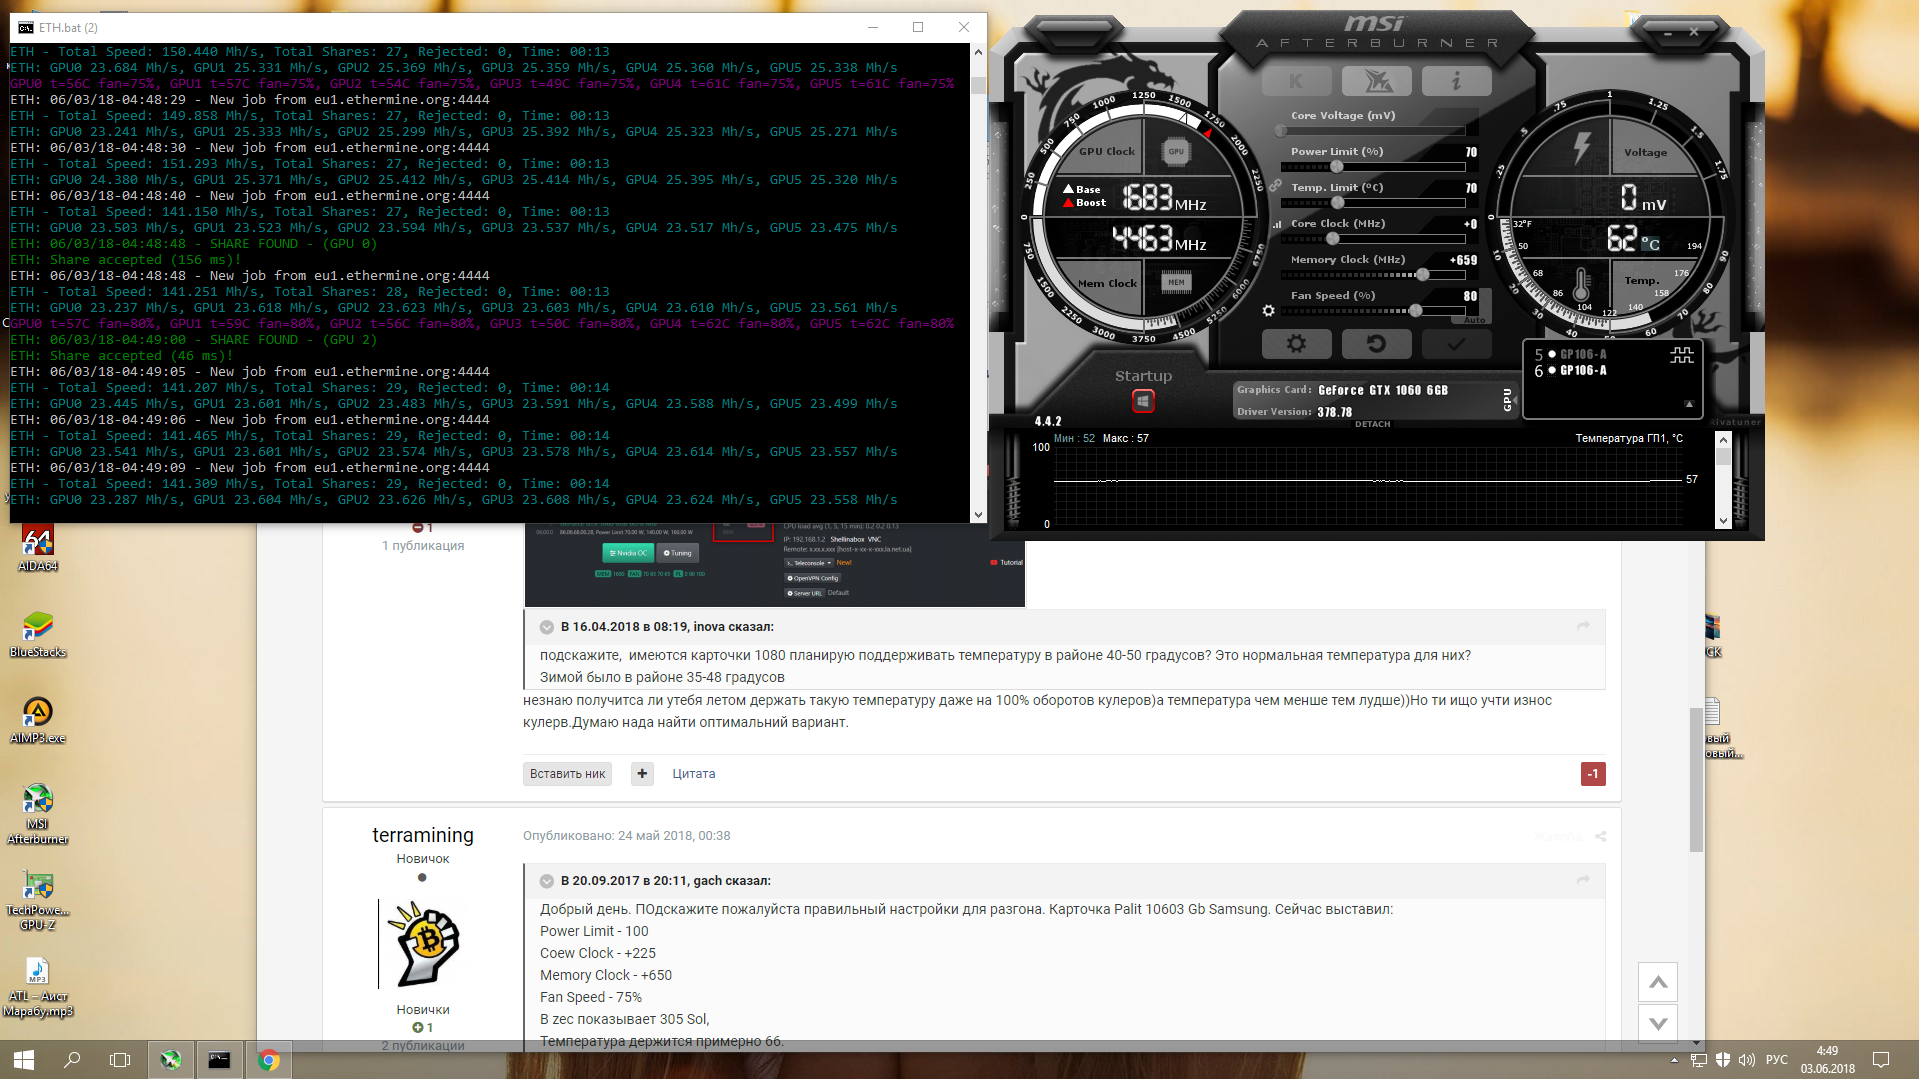This screenshot has height=1079, width=1919.
Task: Open the Windows Start menu
Action: click(24, 1059)
